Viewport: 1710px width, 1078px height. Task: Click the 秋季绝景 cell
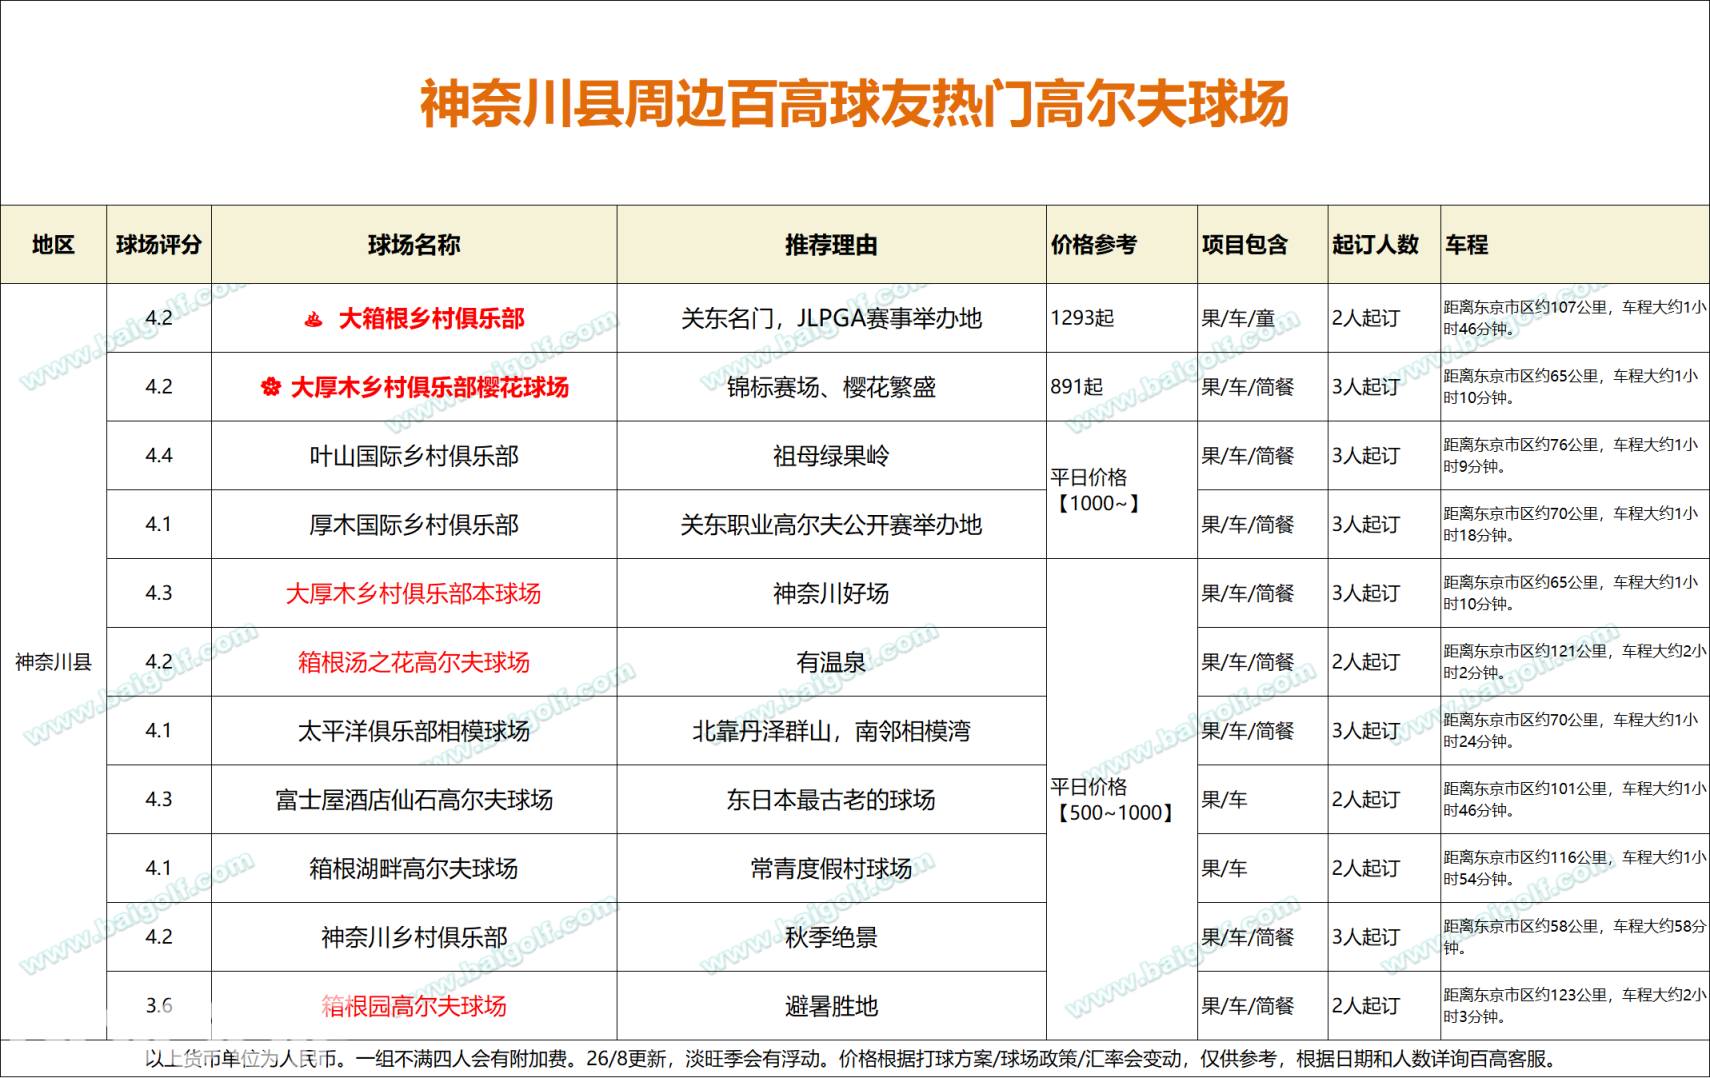click(832, 937)
